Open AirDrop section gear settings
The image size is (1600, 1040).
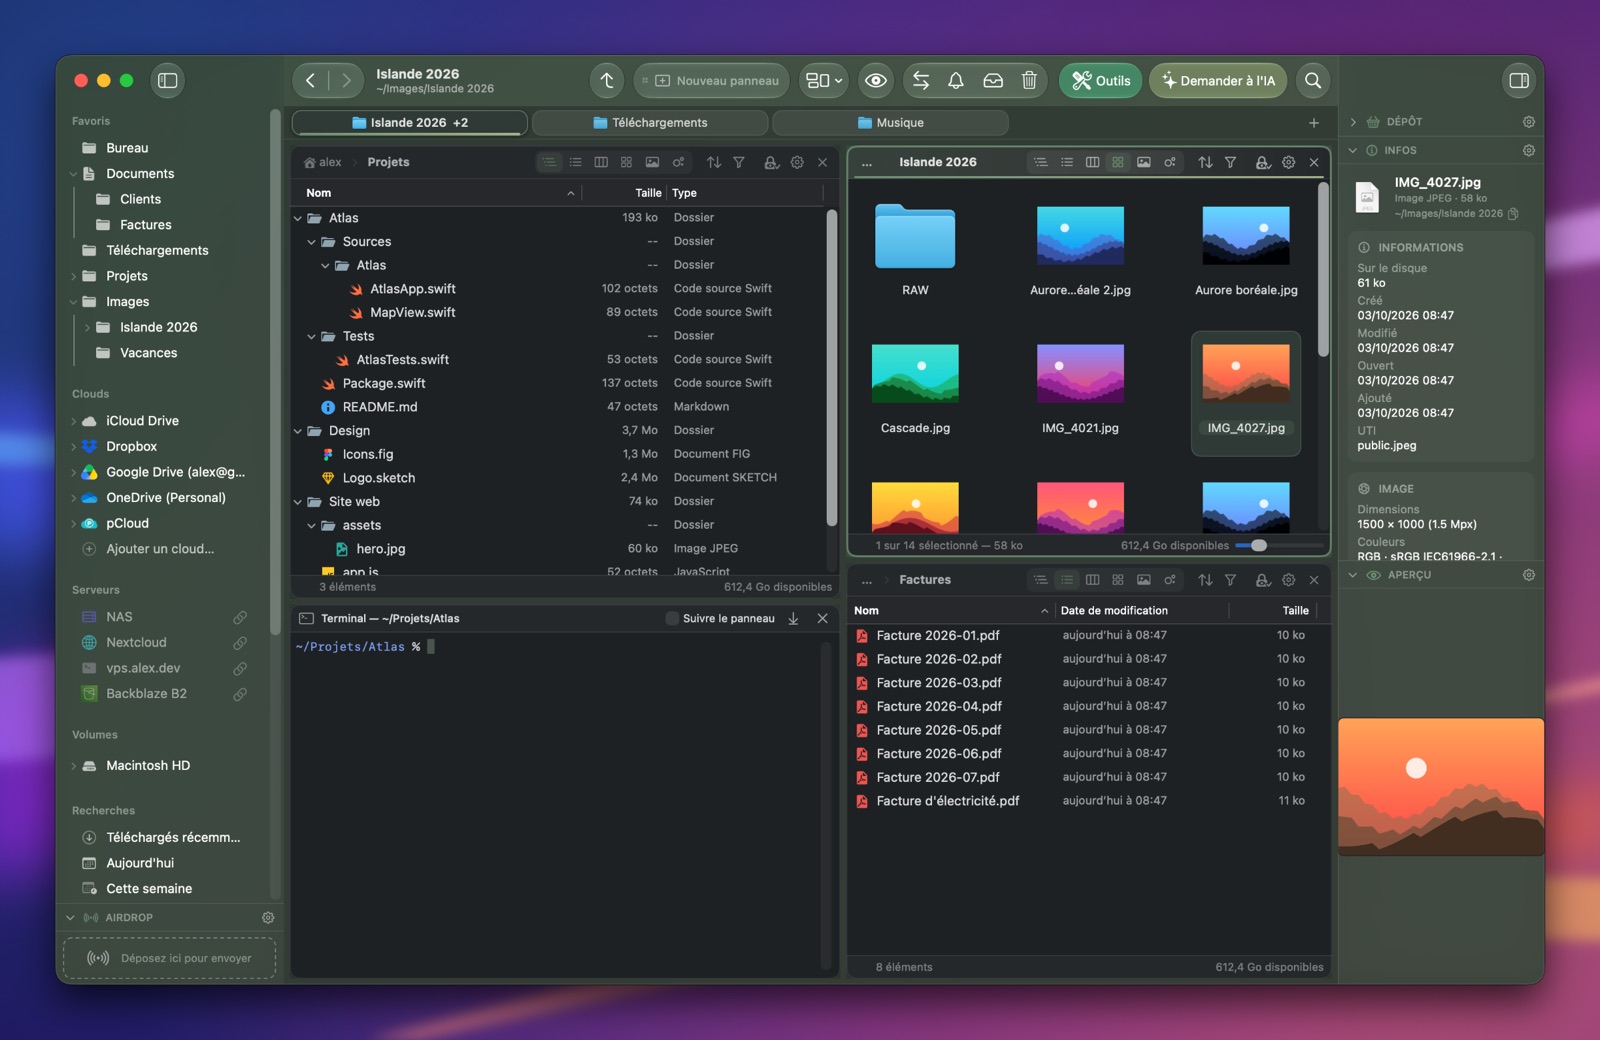268,917
